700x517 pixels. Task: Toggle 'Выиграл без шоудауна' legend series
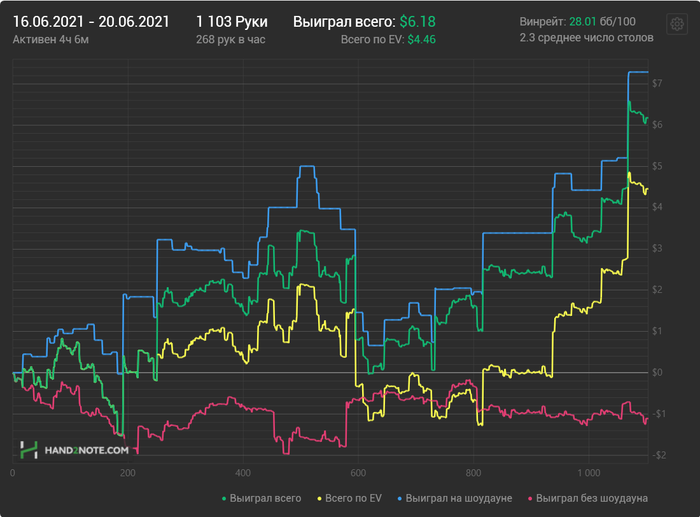[588, 498]
